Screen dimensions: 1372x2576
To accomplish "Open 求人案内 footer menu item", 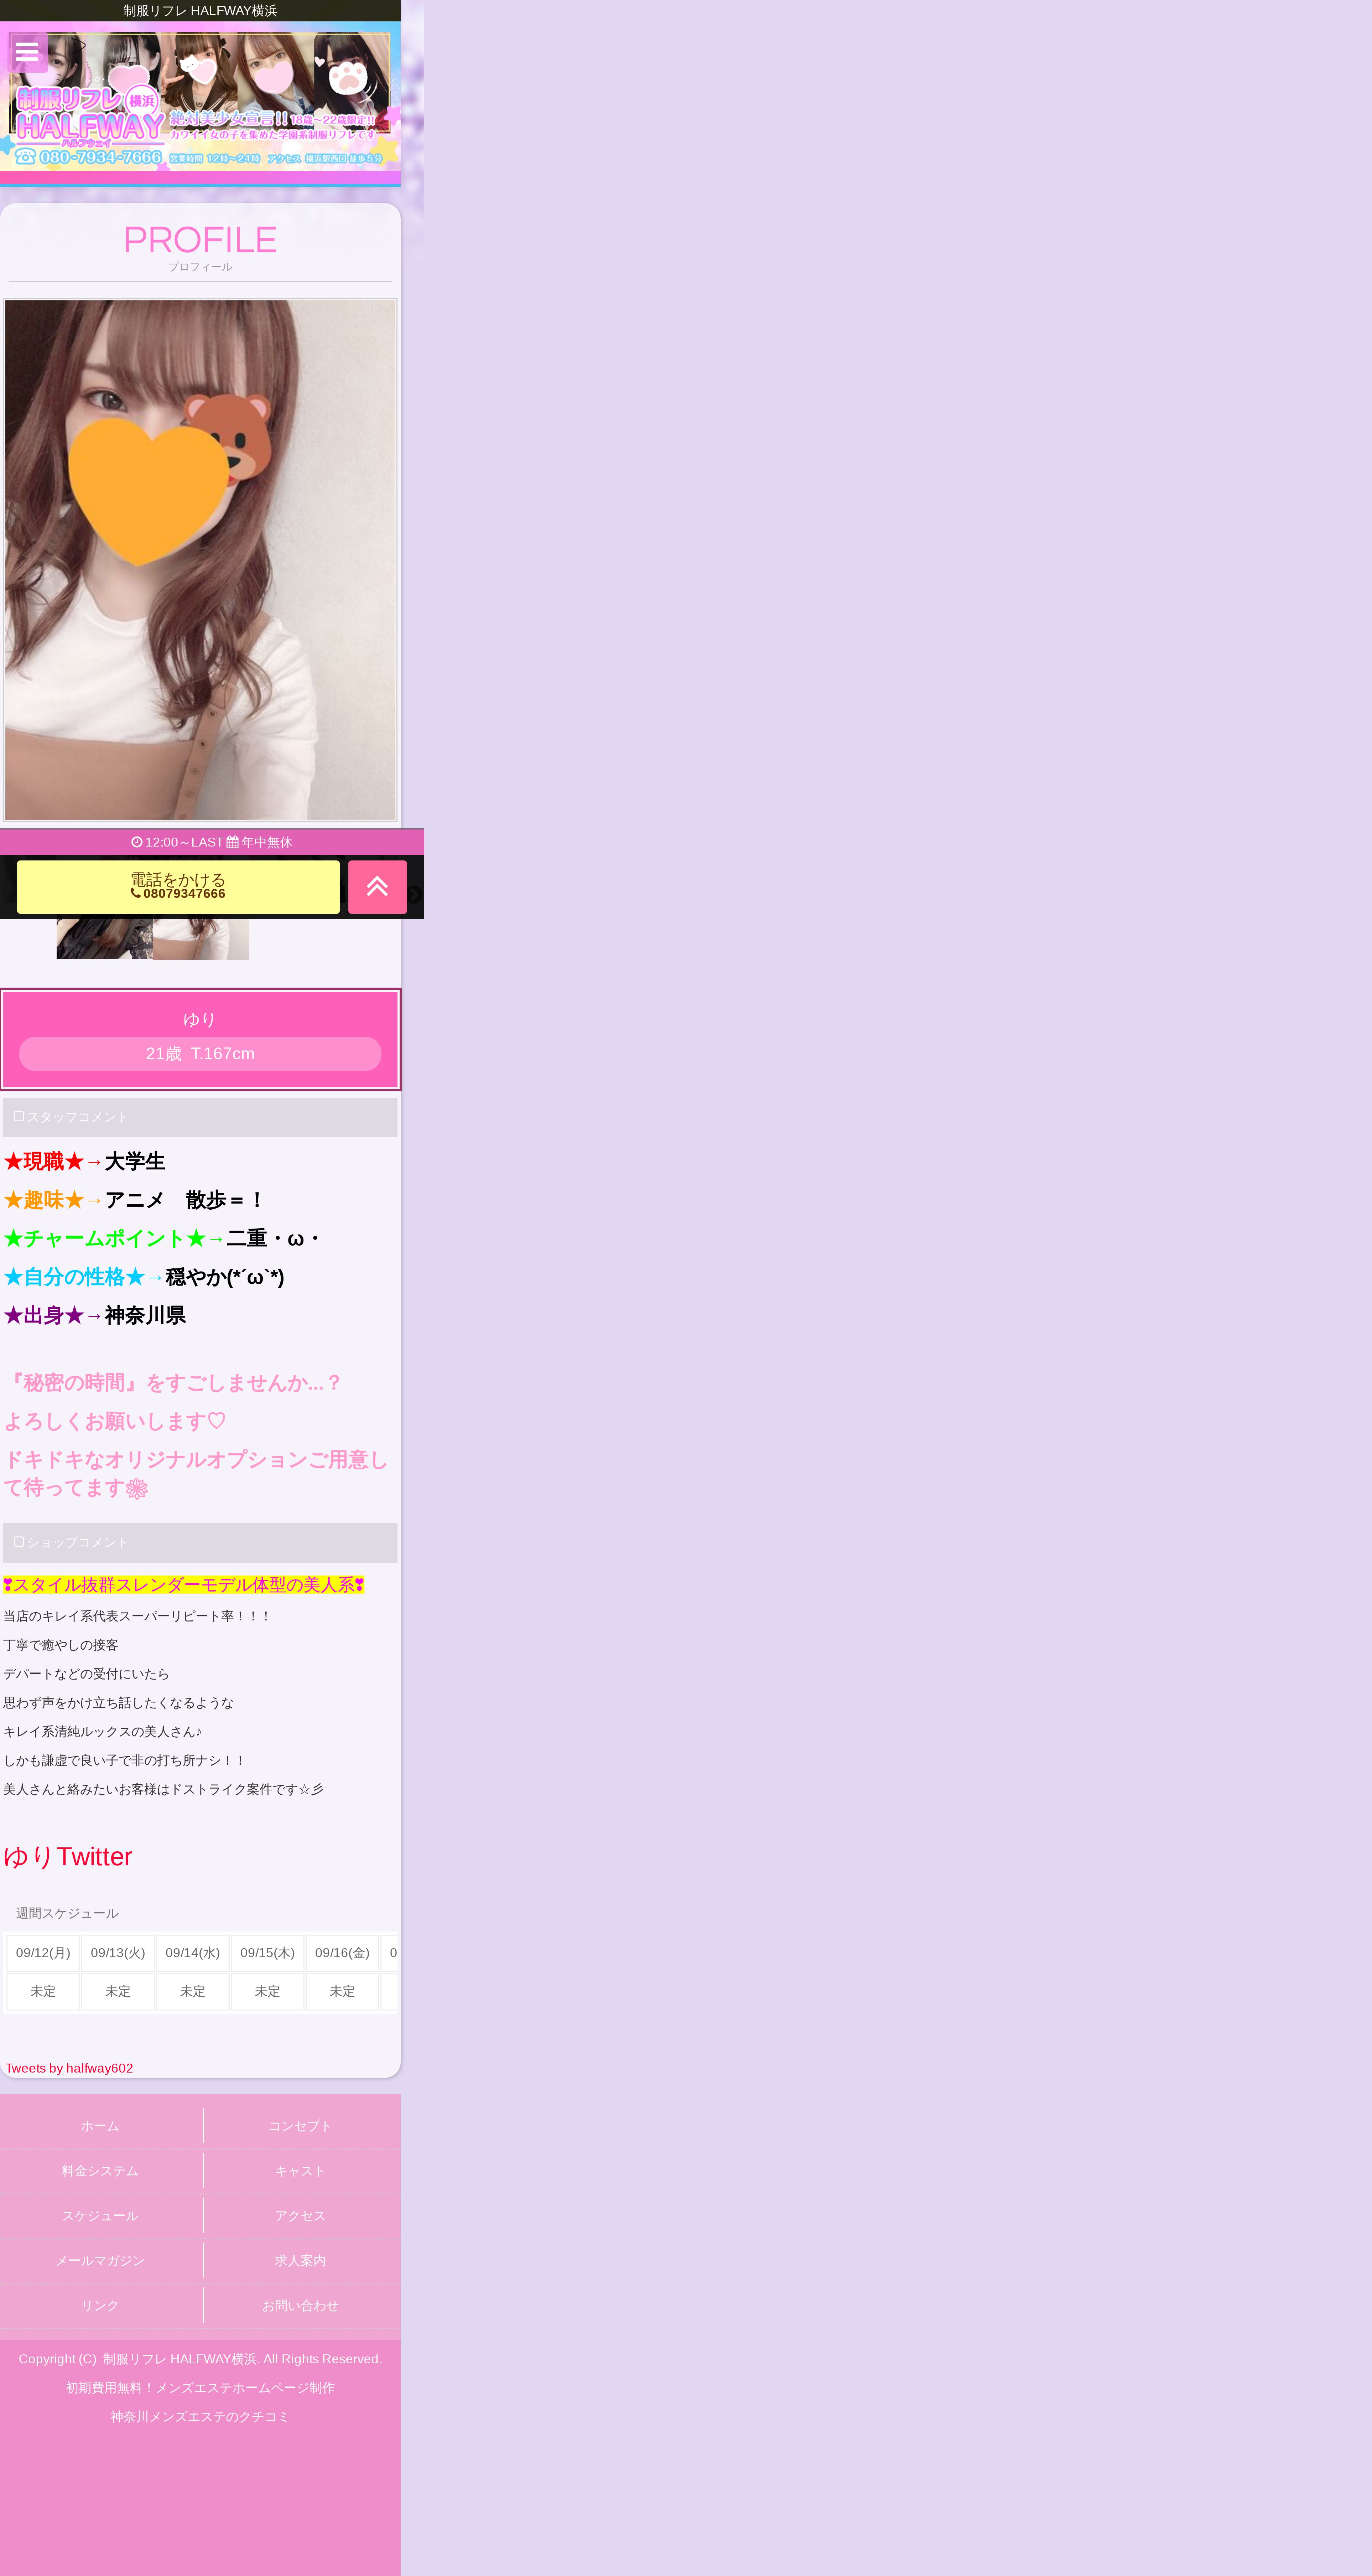I will pyautogui.click(x=300, y=2261).
